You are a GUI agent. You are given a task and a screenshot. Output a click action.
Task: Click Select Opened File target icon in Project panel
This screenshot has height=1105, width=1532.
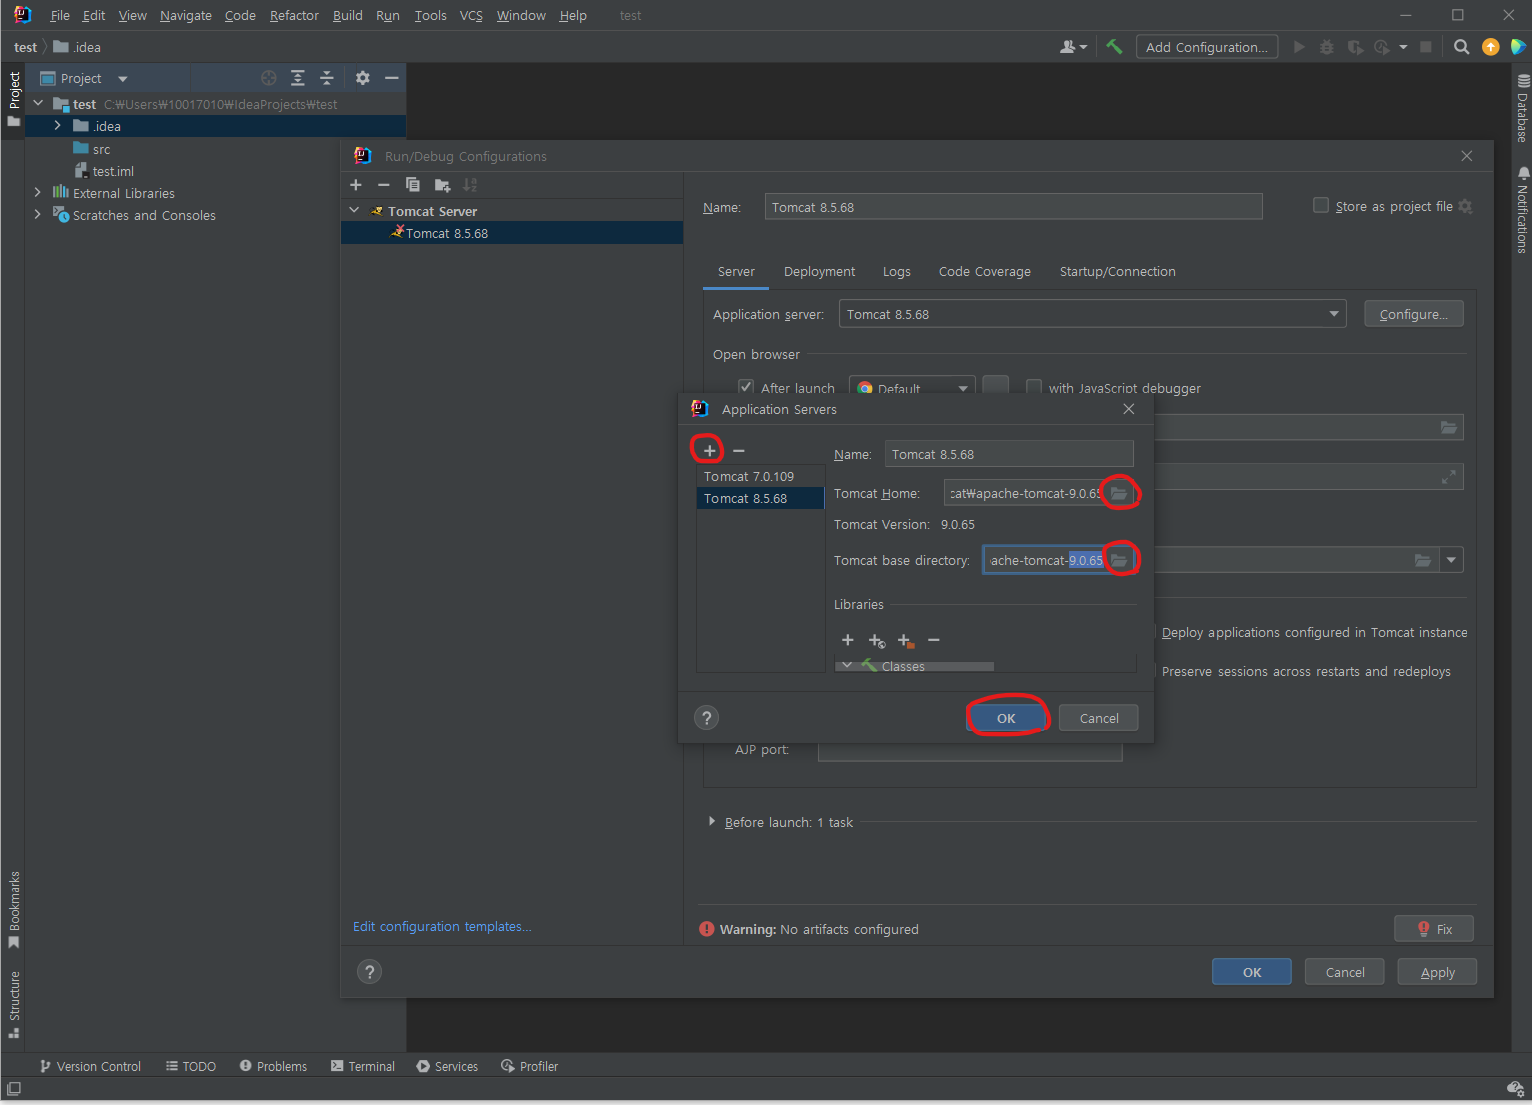[268, 78]
